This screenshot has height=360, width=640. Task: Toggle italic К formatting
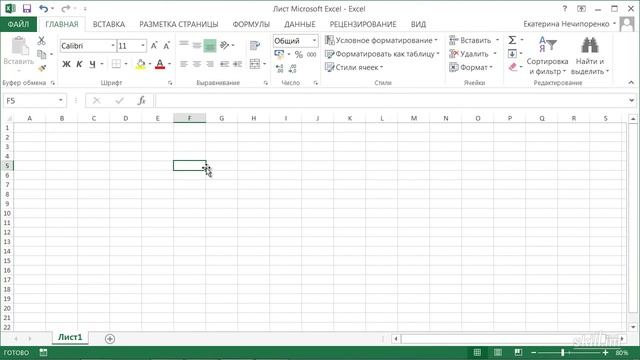pyautogui.click(x=79, y=64)
